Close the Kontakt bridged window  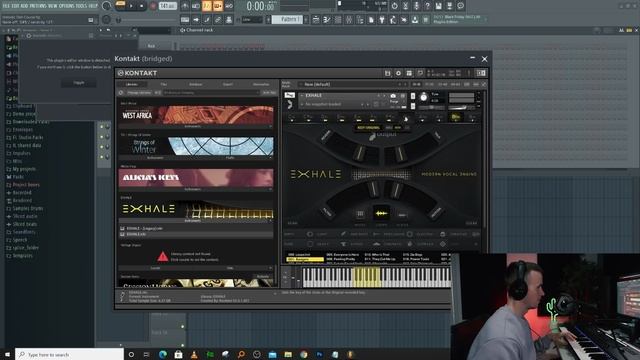pyautogui.click(x=484, y=59)
